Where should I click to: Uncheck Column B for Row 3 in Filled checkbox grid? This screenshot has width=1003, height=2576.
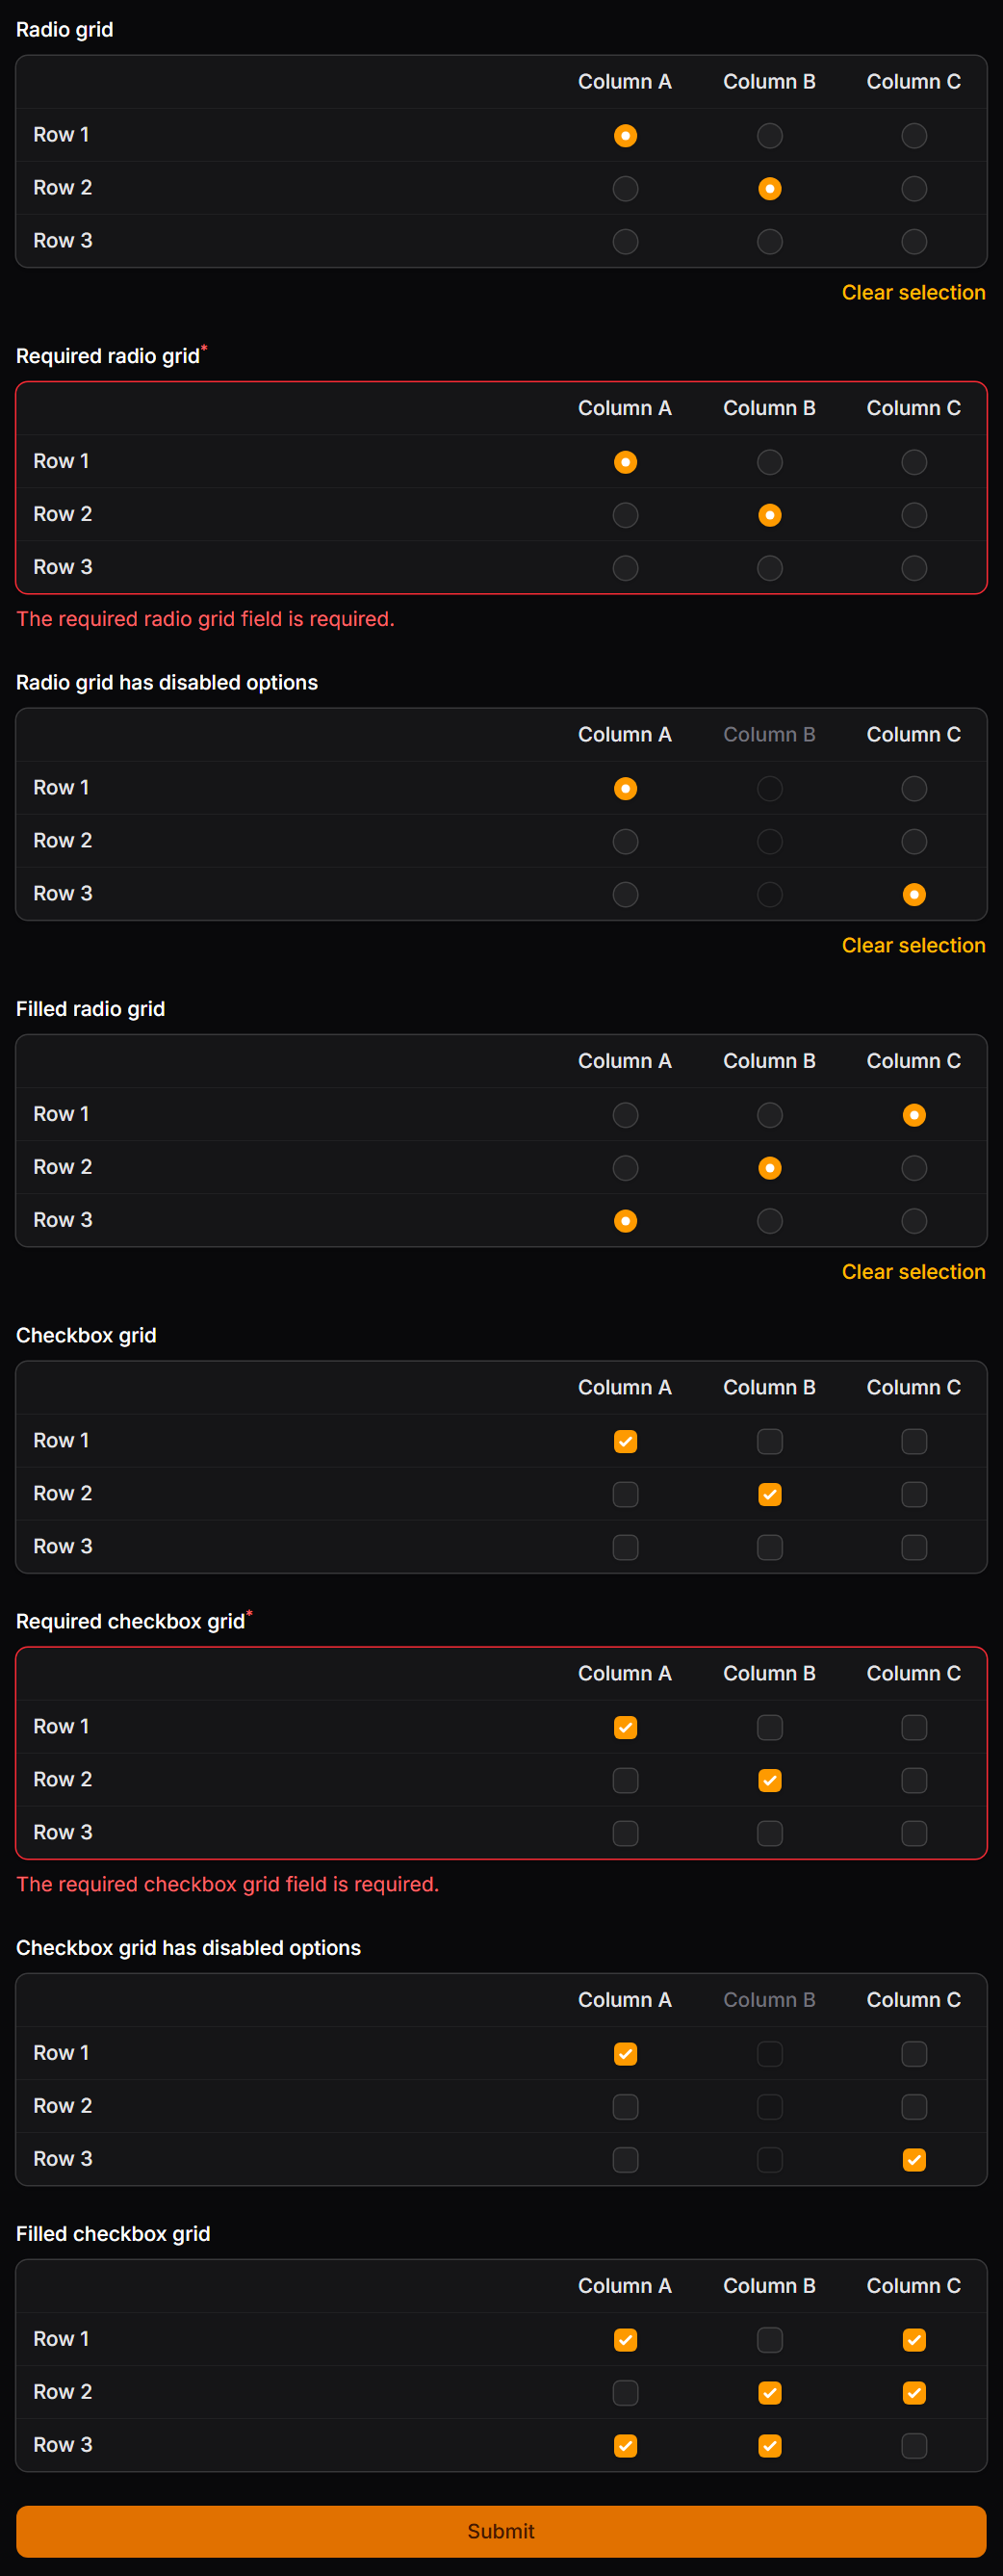(769, 2445)
